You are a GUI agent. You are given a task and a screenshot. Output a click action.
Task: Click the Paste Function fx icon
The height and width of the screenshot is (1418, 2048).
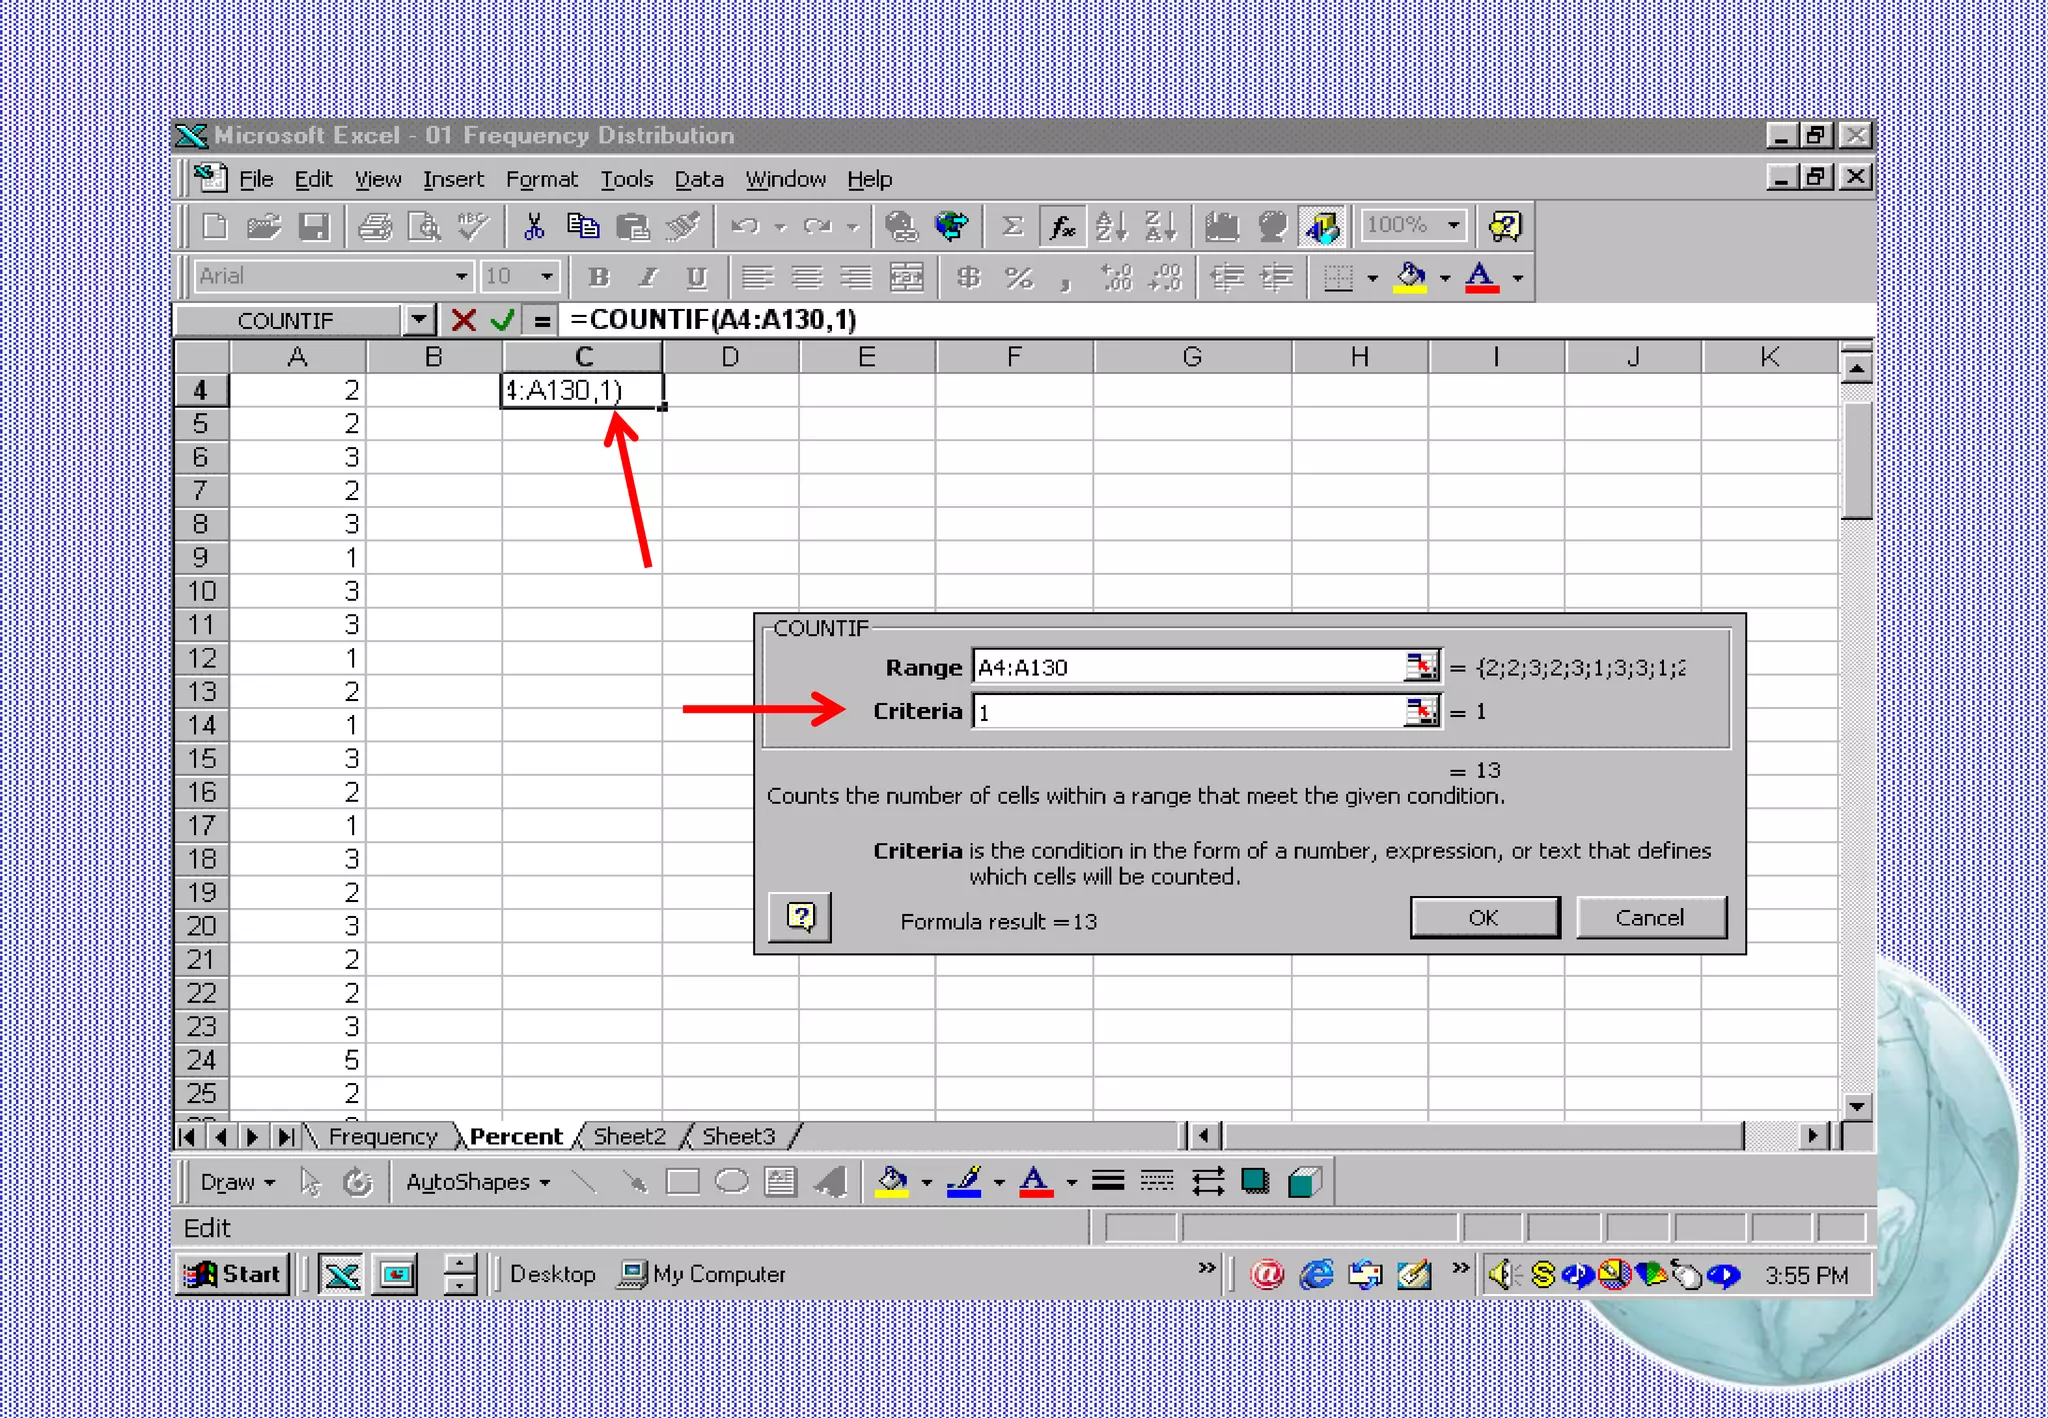1062,227
